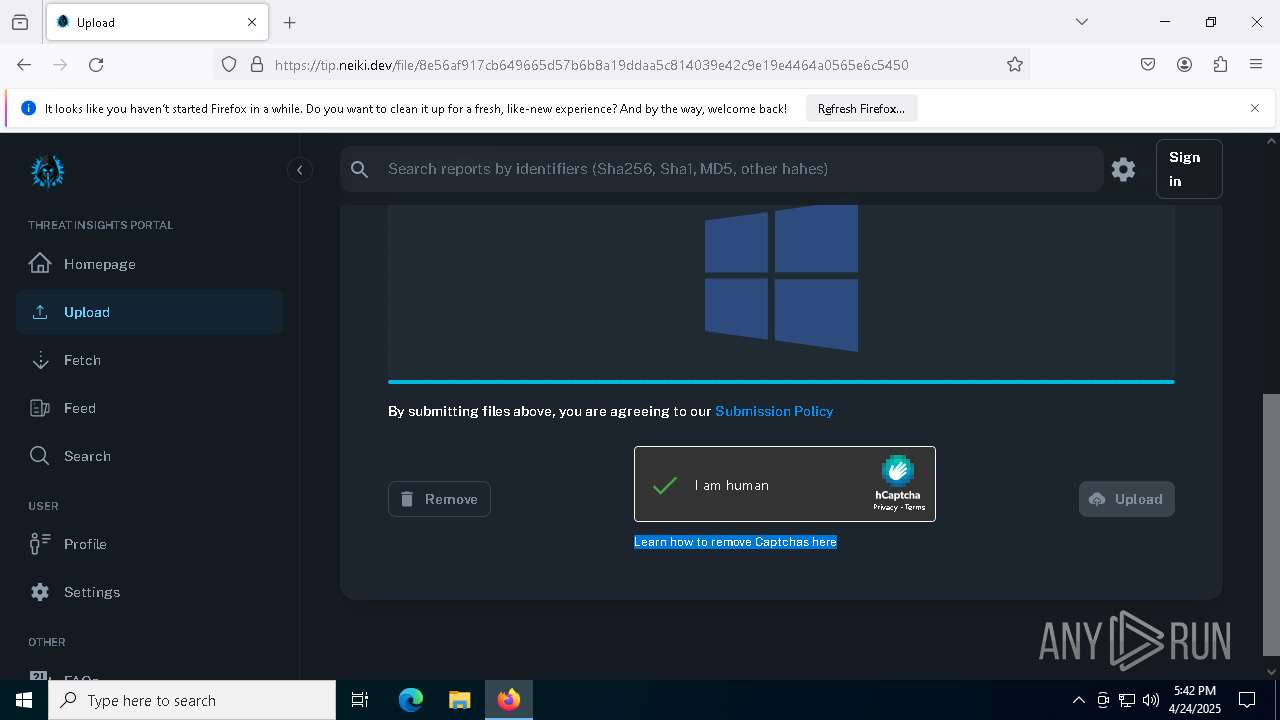This screenshot has width=1280, height=720.
Task: Click the Profile person icon
Action: pyautogui.click(x=40, y=544)
